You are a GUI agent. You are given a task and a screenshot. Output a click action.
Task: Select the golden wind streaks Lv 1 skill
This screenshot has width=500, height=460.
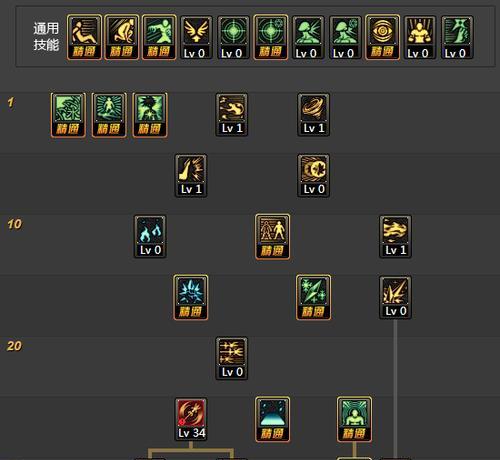pyautogui.click(x=395, y=236)
